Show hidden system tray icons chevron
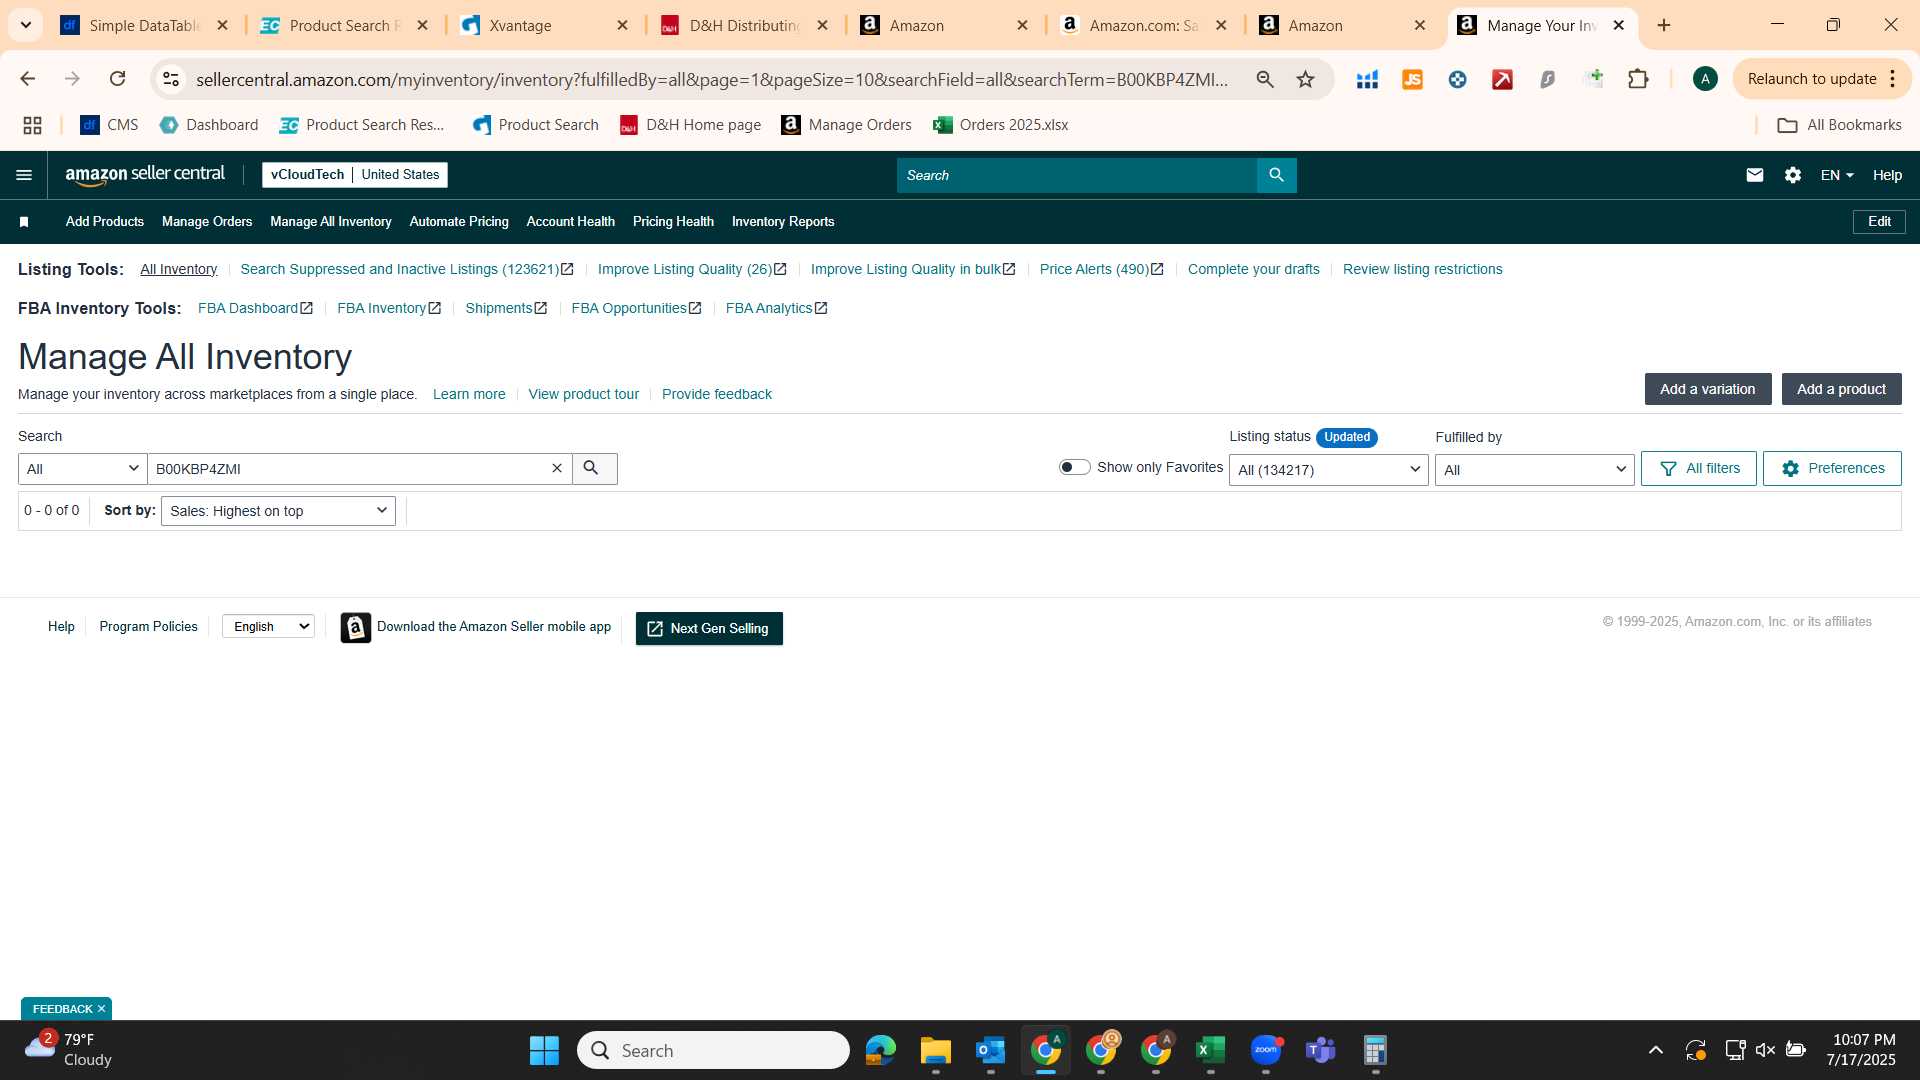The image size is (1920, 1080). coord(1656,1050)
